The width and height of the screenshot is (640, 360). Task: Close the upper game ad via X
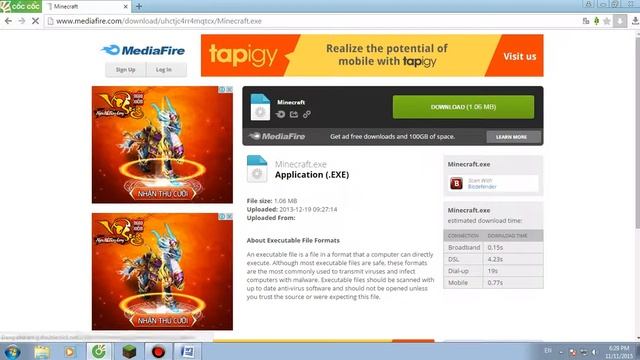click(x=229, y=89)
